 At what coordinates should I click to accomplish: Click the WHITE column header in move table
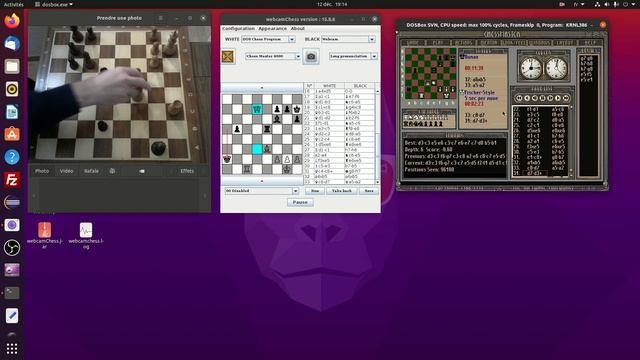pos(329,86)
